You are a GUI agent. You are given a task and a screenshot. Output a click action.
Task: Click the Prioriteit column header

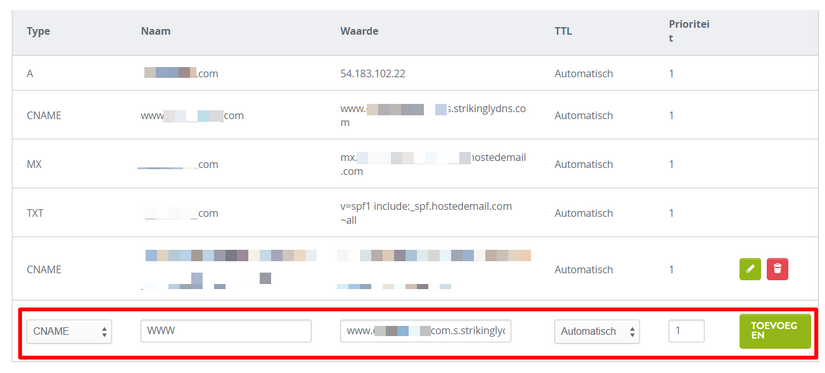pyautogui.click(x=689, y=31)
